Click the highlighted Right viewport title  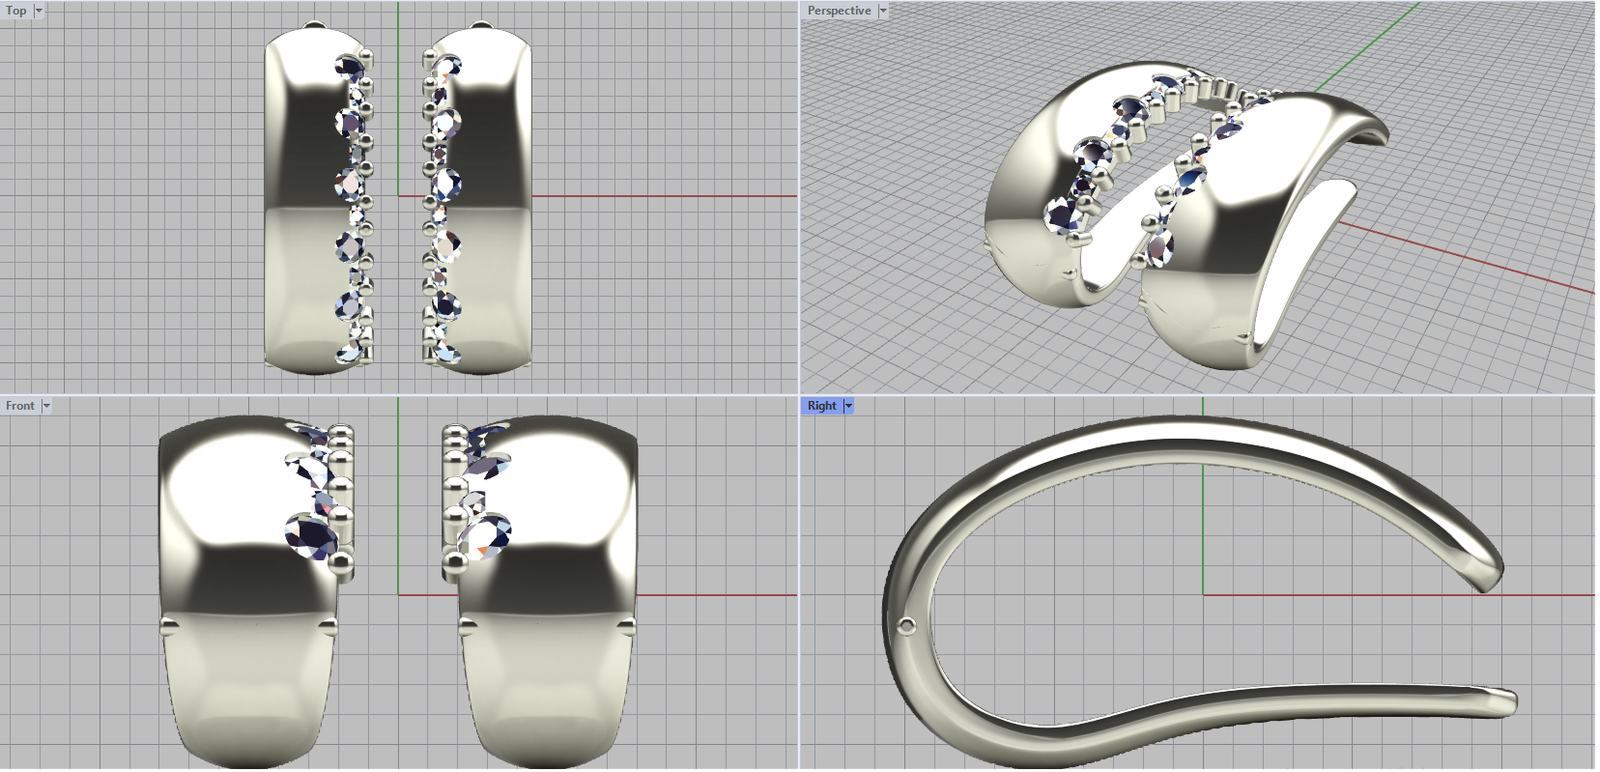coord(821,406)
